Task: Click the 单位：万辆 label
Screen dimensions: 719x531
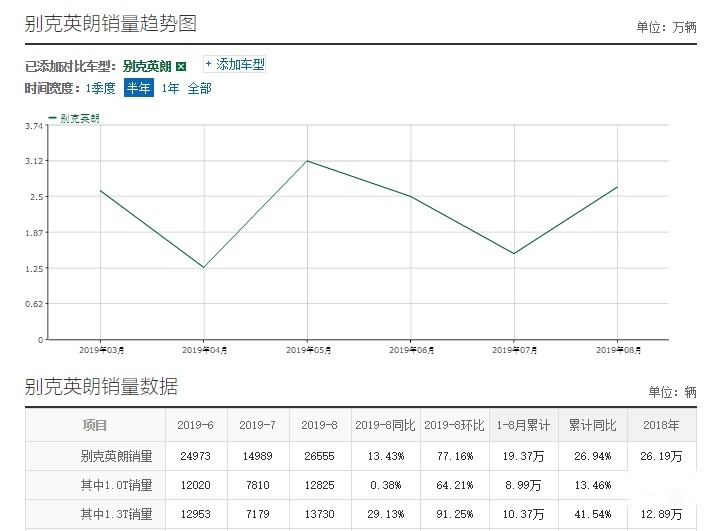Action: [x=666, y=27]
